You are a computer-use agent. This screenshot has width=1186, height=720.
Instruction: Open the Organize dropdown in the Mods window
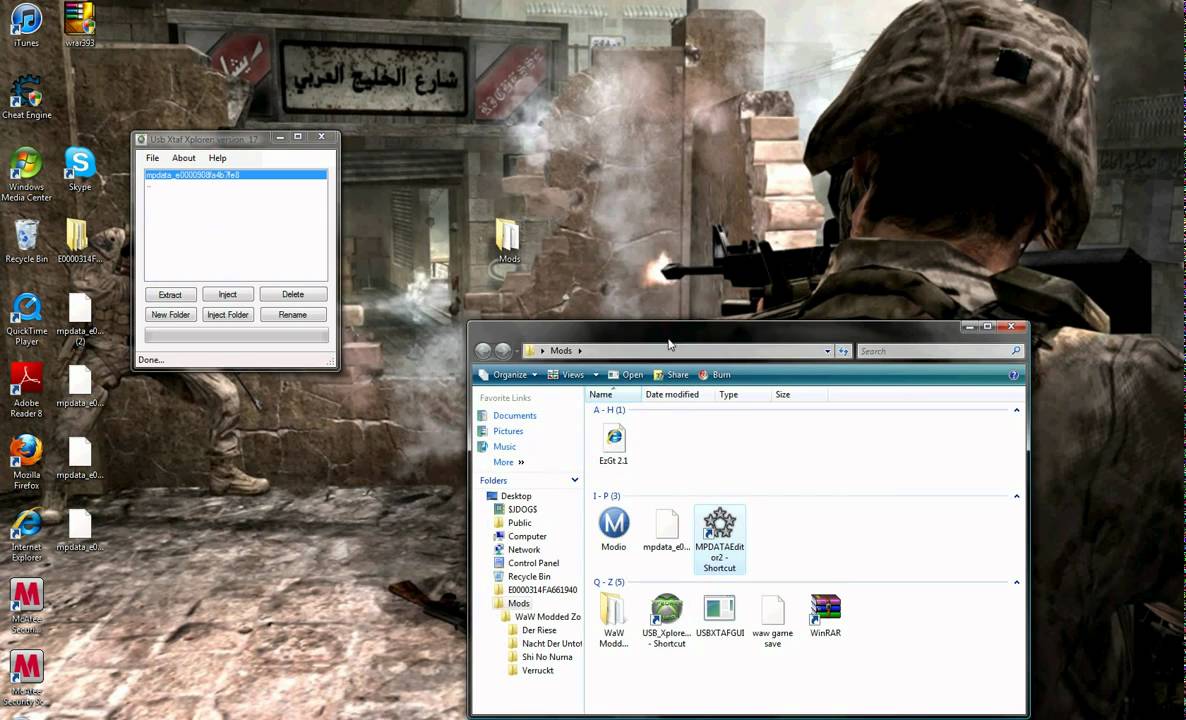click(508, 374)
